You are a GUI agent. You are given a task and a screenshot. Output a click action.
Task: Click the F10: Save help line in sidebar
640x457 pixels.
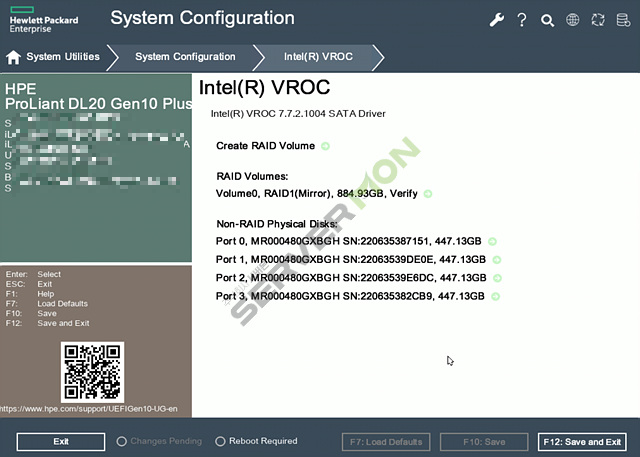click(31, 313)
